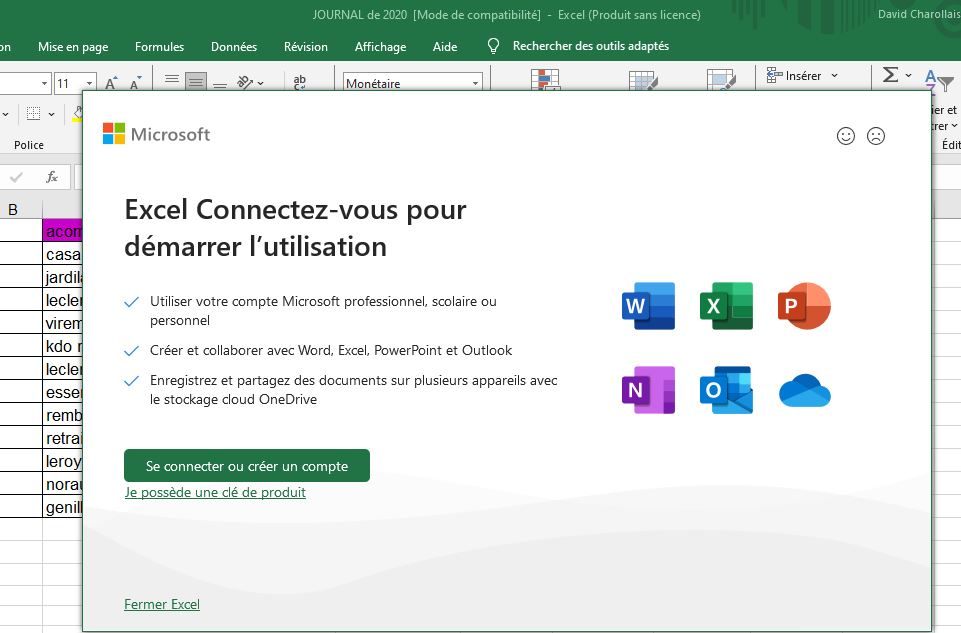The image size is (961, 633).
Task: Apply middle vertical alignment
Action: pos(196,81)
